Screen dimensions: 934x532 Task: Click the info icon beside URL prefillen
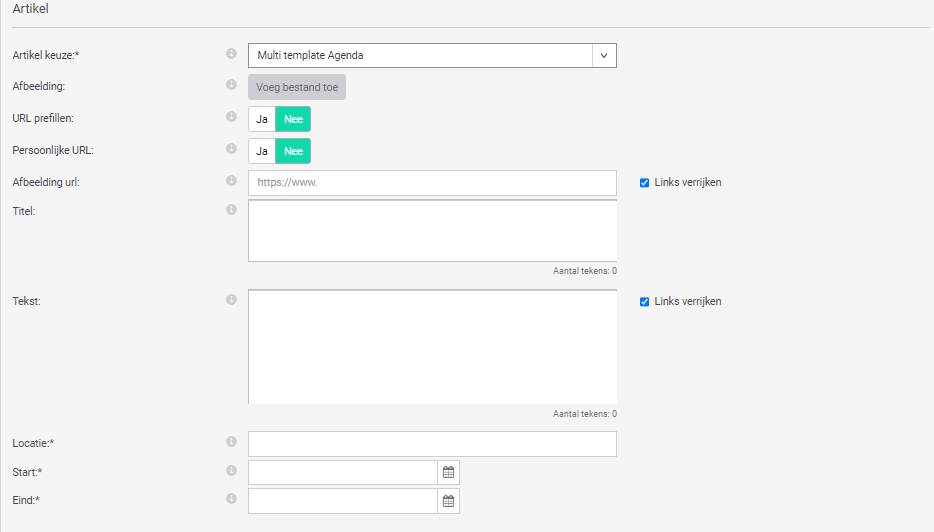231,117
